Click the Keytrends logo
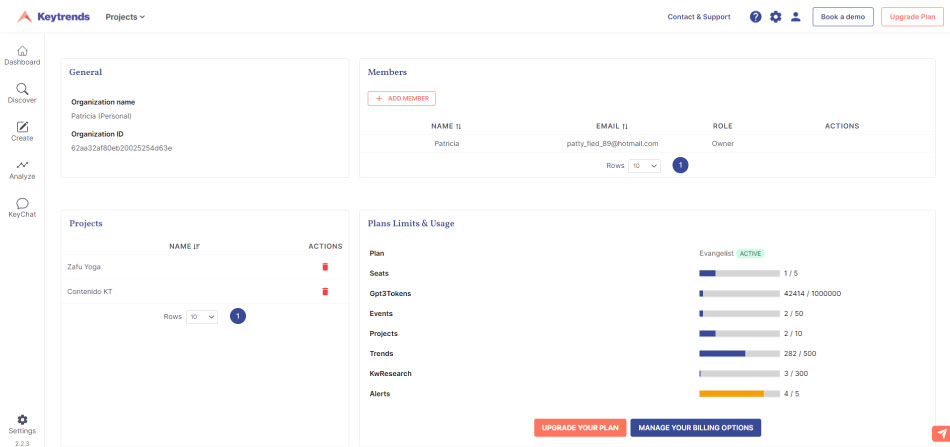950x447 pixels. tap(53, 17)
